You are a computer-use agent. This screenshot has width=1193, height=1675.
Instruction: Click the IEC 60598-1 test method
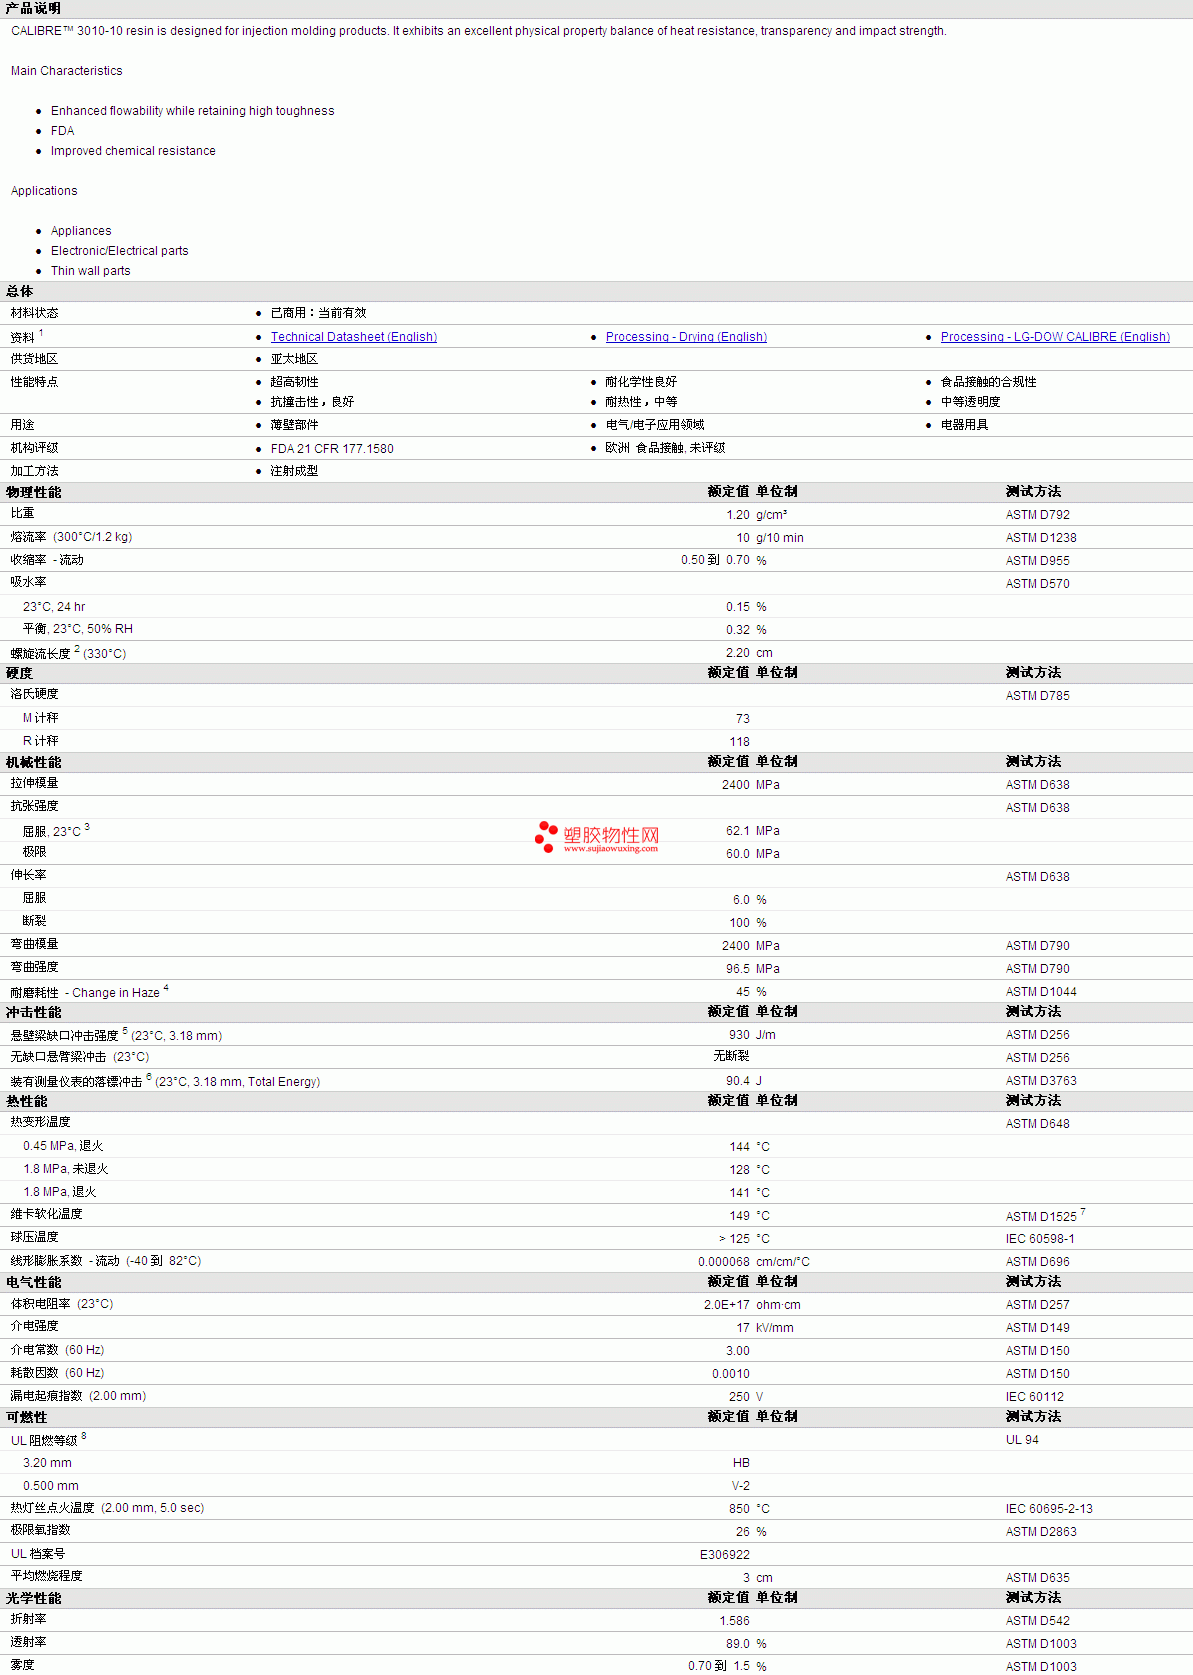[x=1040, y=1239]
